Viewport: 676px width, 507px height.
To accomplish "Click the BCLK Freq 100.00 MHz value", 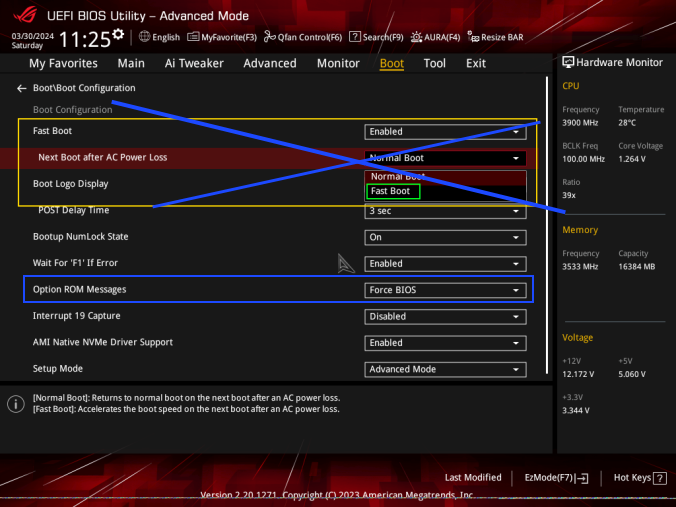I will click(583, 159).
